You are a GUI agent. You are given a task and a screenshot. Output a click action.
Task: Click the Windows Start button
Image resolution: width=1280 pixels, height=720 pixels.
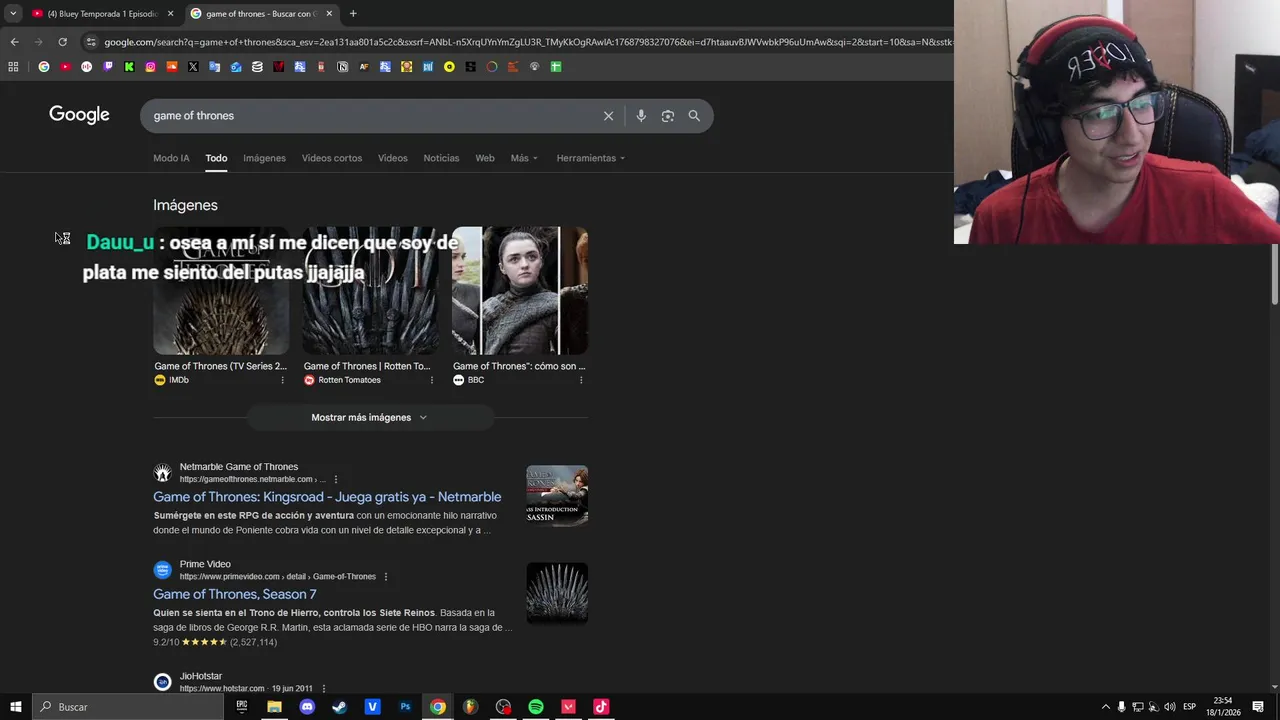(15, 707)
